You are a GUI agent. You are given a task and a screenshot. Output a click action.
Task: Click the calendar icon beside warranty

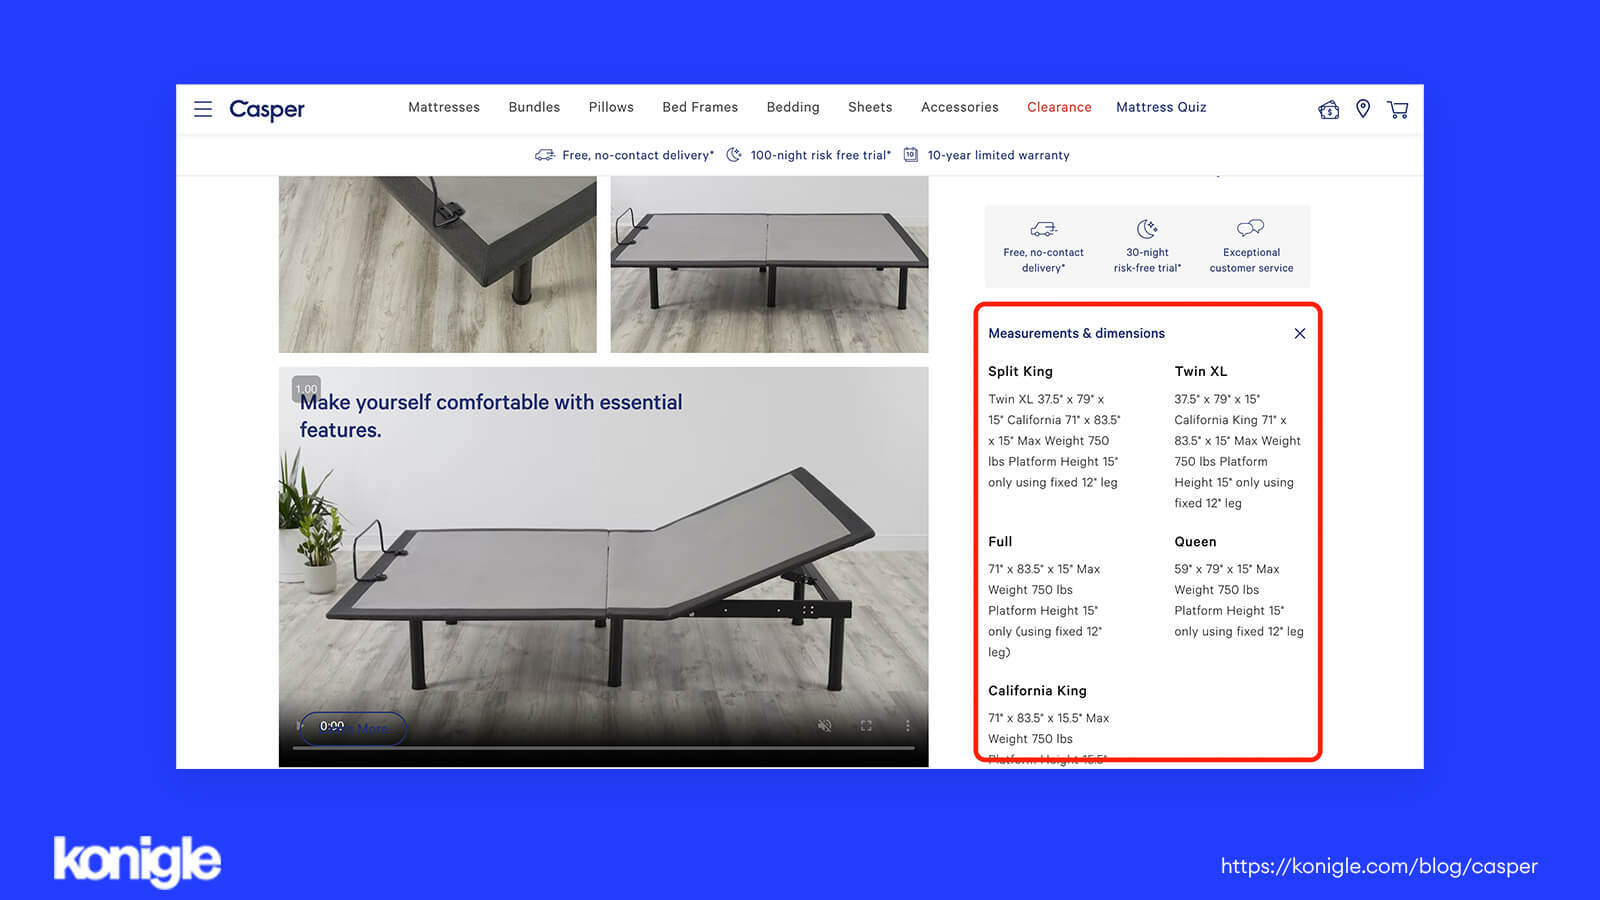910,154
